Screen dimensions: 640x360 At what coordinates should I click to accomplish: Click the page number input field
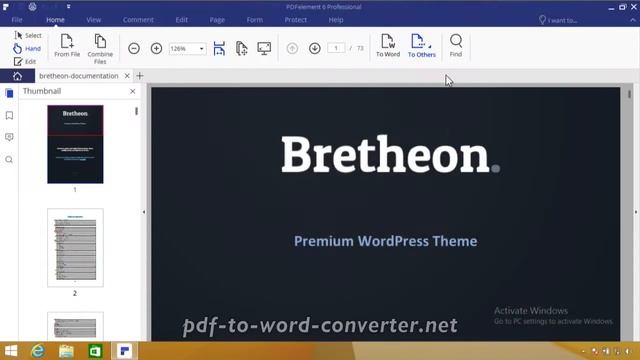click(x=336, y=48)
